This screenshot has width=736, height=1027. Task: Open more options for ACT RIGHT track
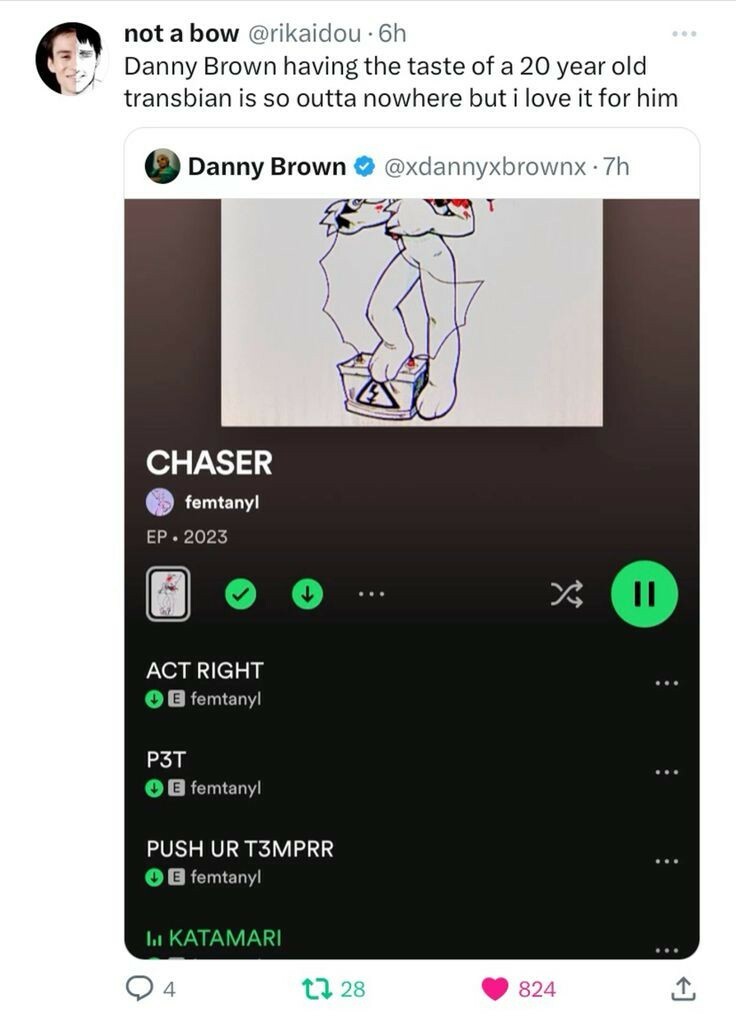tap(667, 683)
